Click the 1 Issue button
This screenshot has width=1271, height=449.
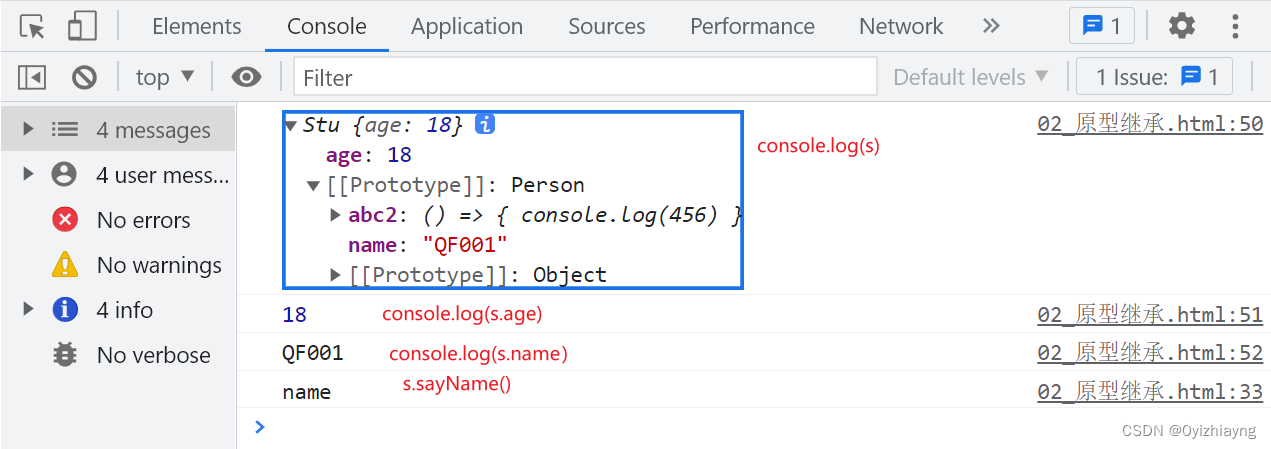[1155, 77]
